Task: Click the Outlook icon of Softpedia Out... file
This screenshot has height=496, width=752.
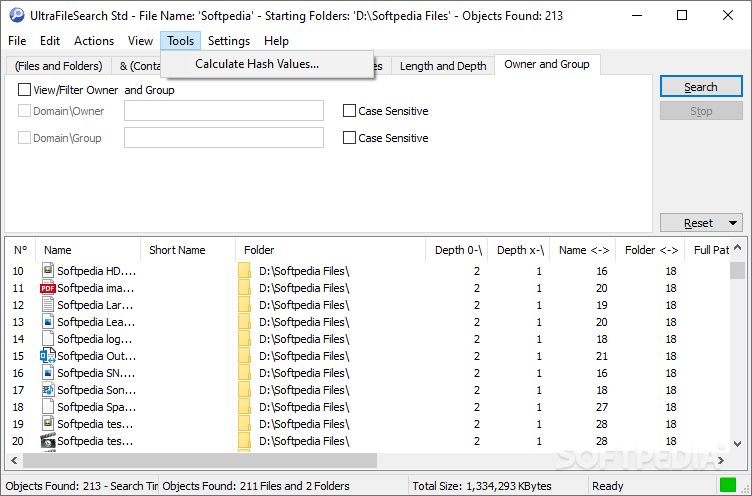Action: [x=47, y=355]
